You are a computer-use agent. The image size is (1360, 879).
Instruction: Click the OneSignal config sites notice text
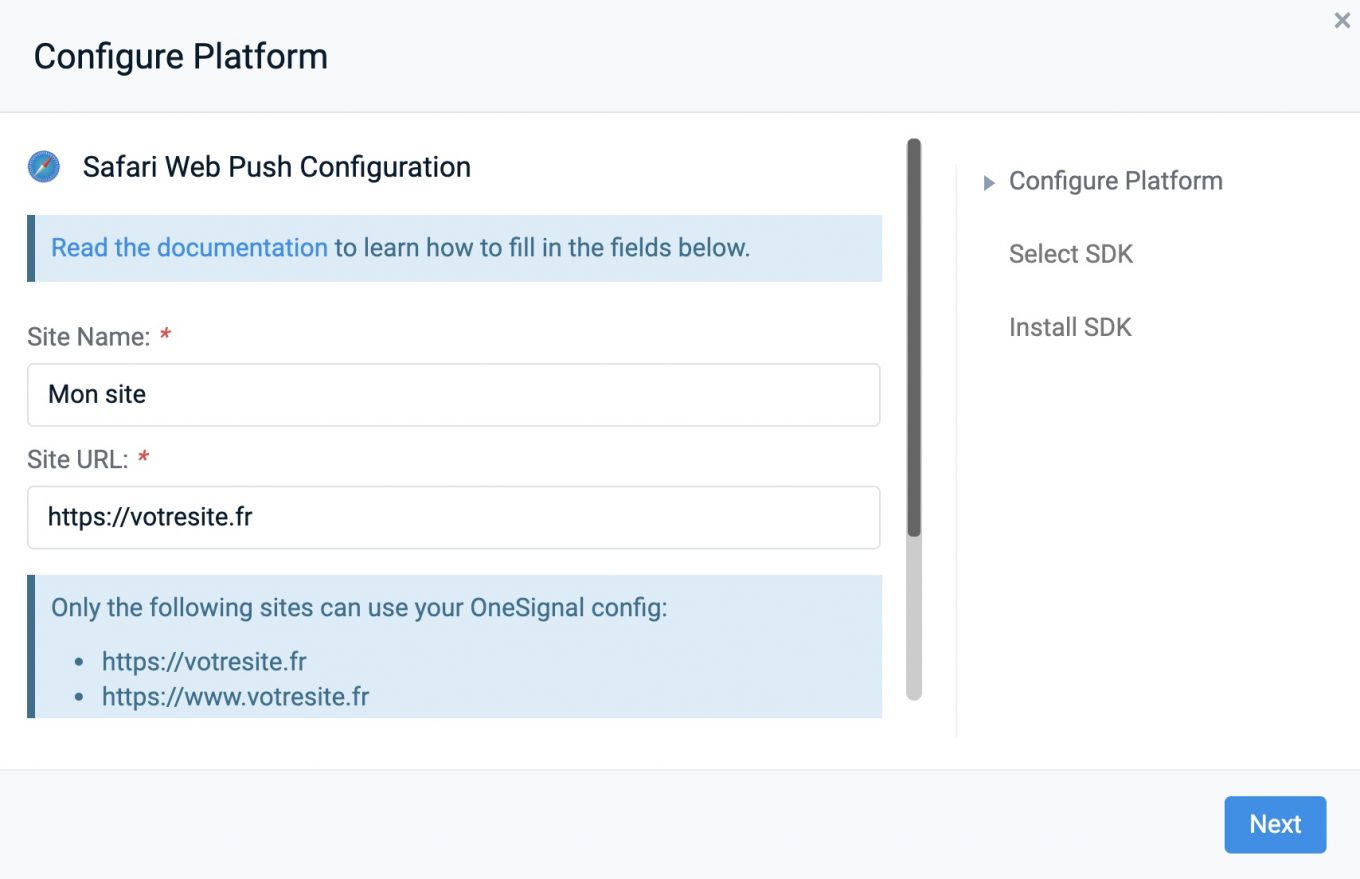(x=358, y=607)
